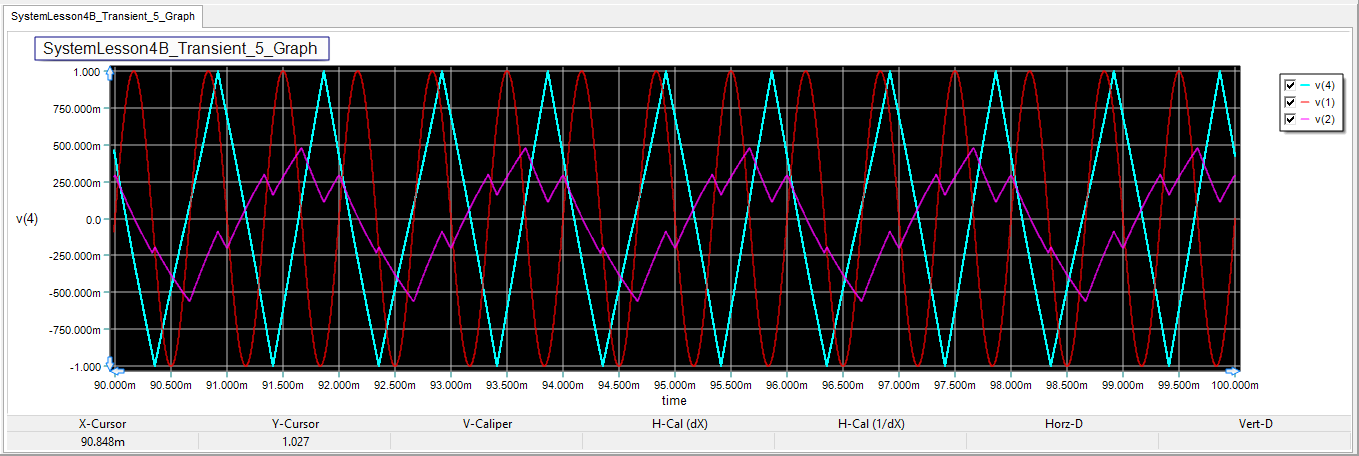Click the 95.000m tick label on time axis

(676, 385)
